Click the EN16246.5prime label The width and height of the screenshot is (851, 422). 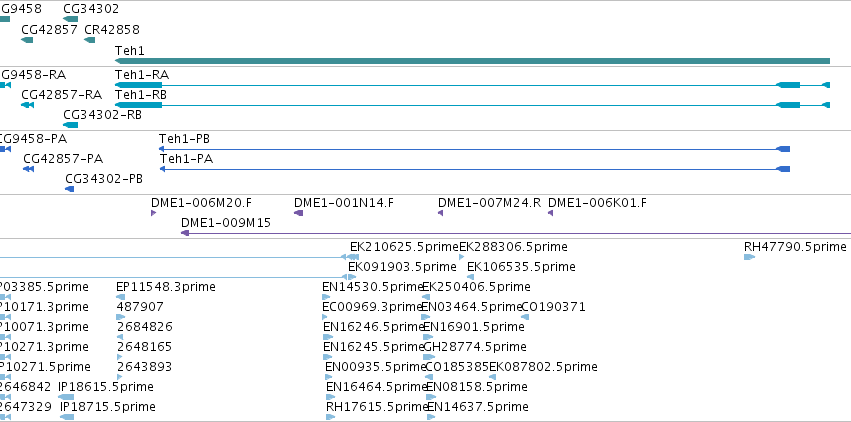tap(373, 327)
